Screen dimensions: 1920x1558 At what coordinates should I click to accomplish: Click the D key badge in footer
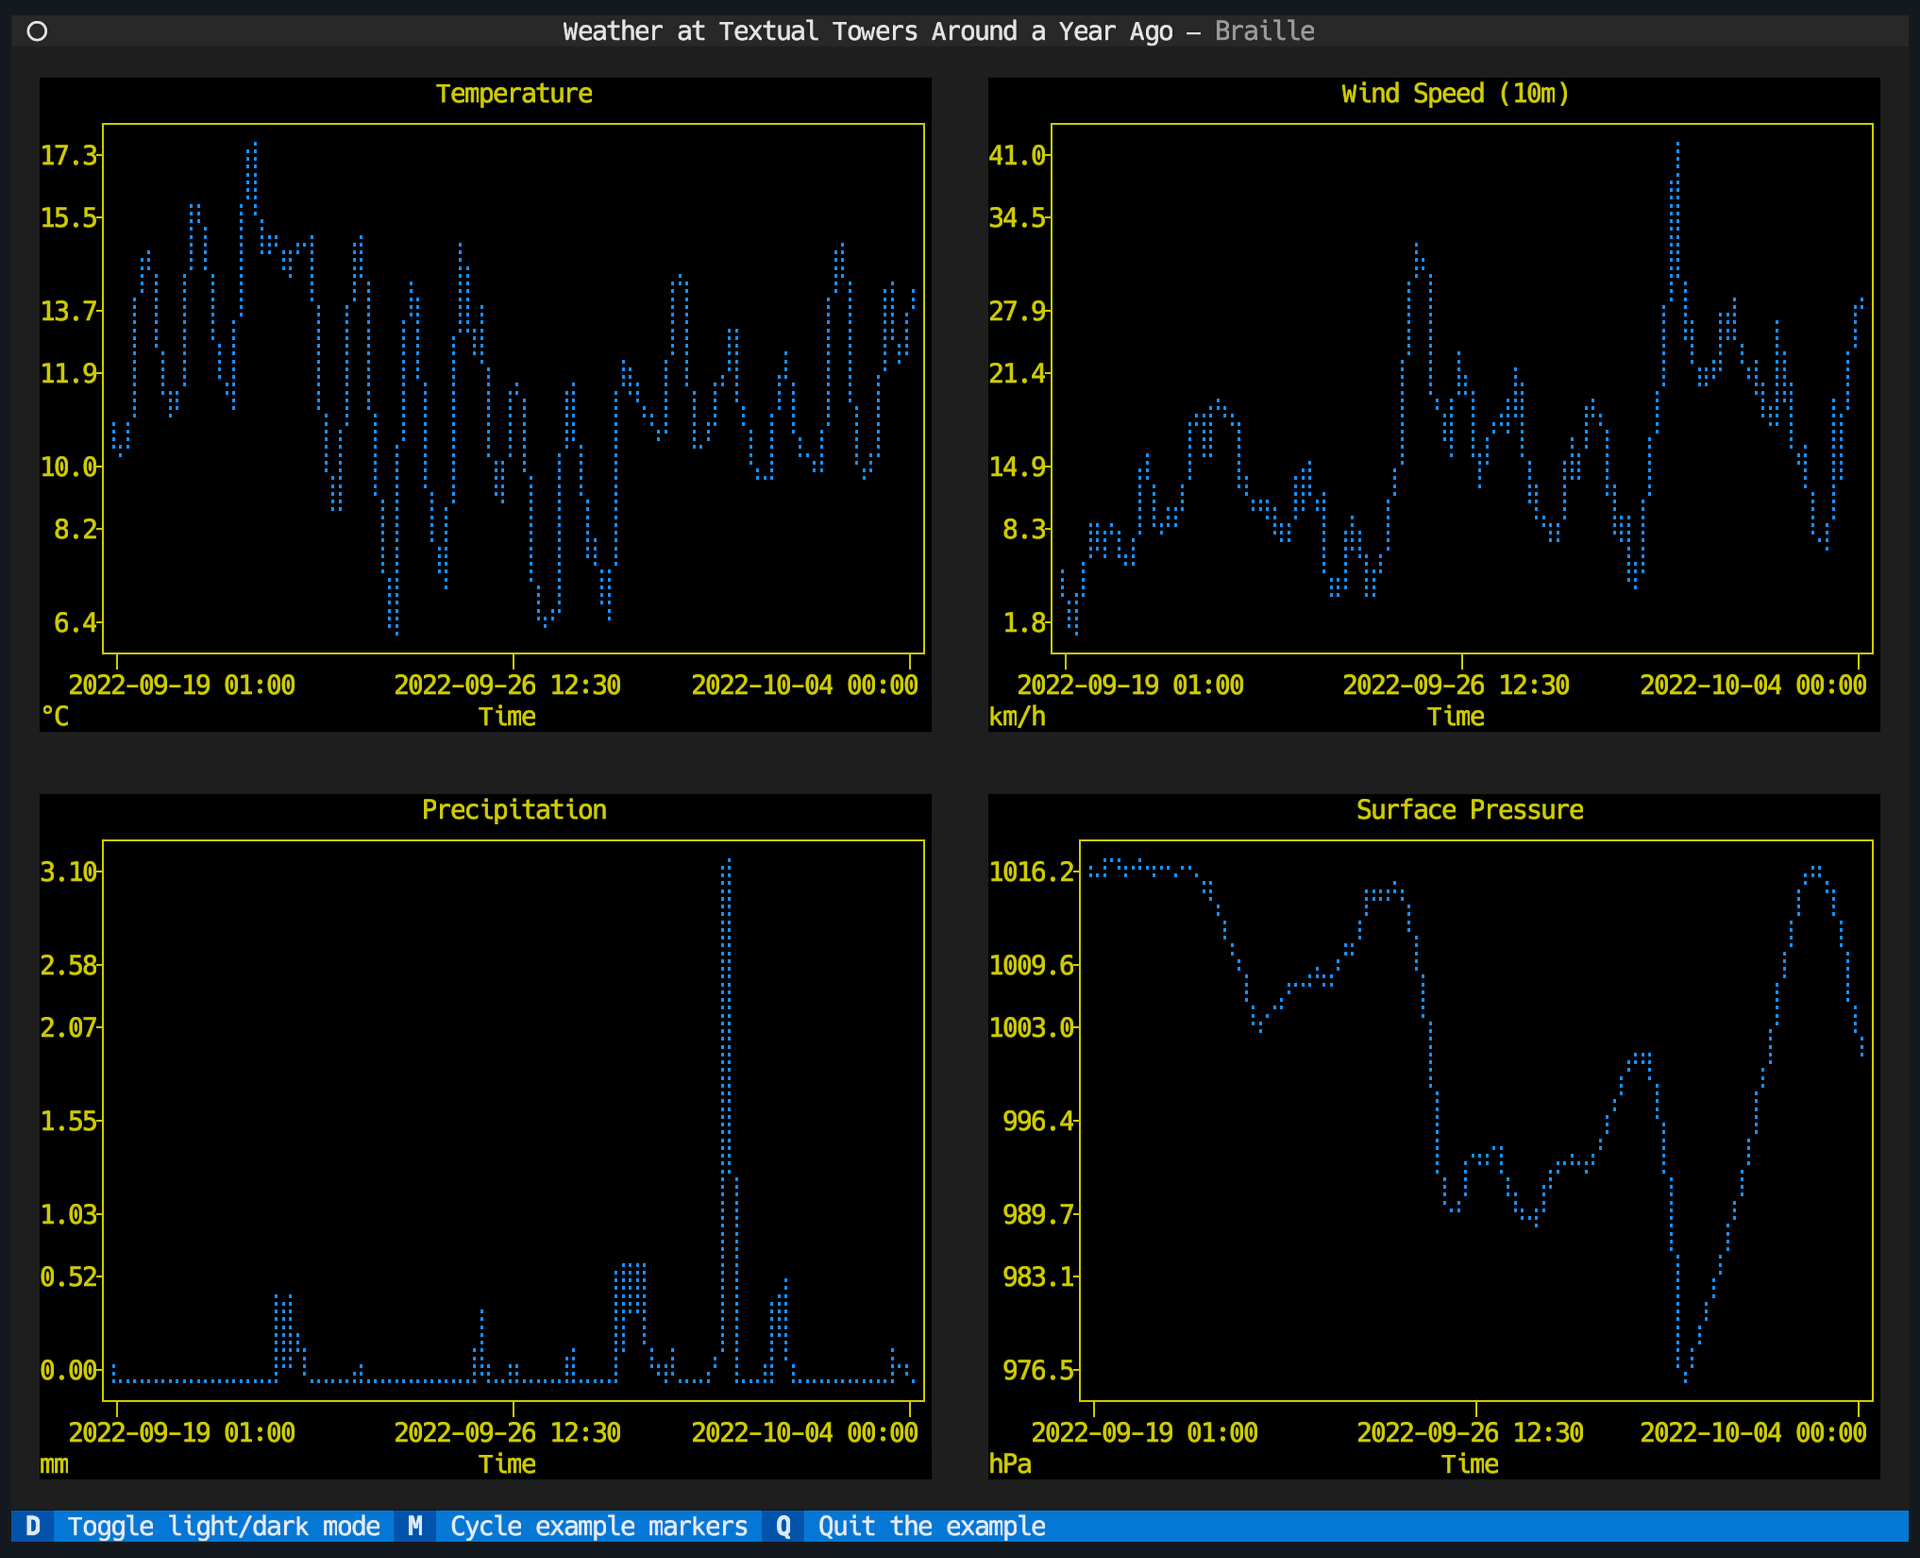[33, 1526]
